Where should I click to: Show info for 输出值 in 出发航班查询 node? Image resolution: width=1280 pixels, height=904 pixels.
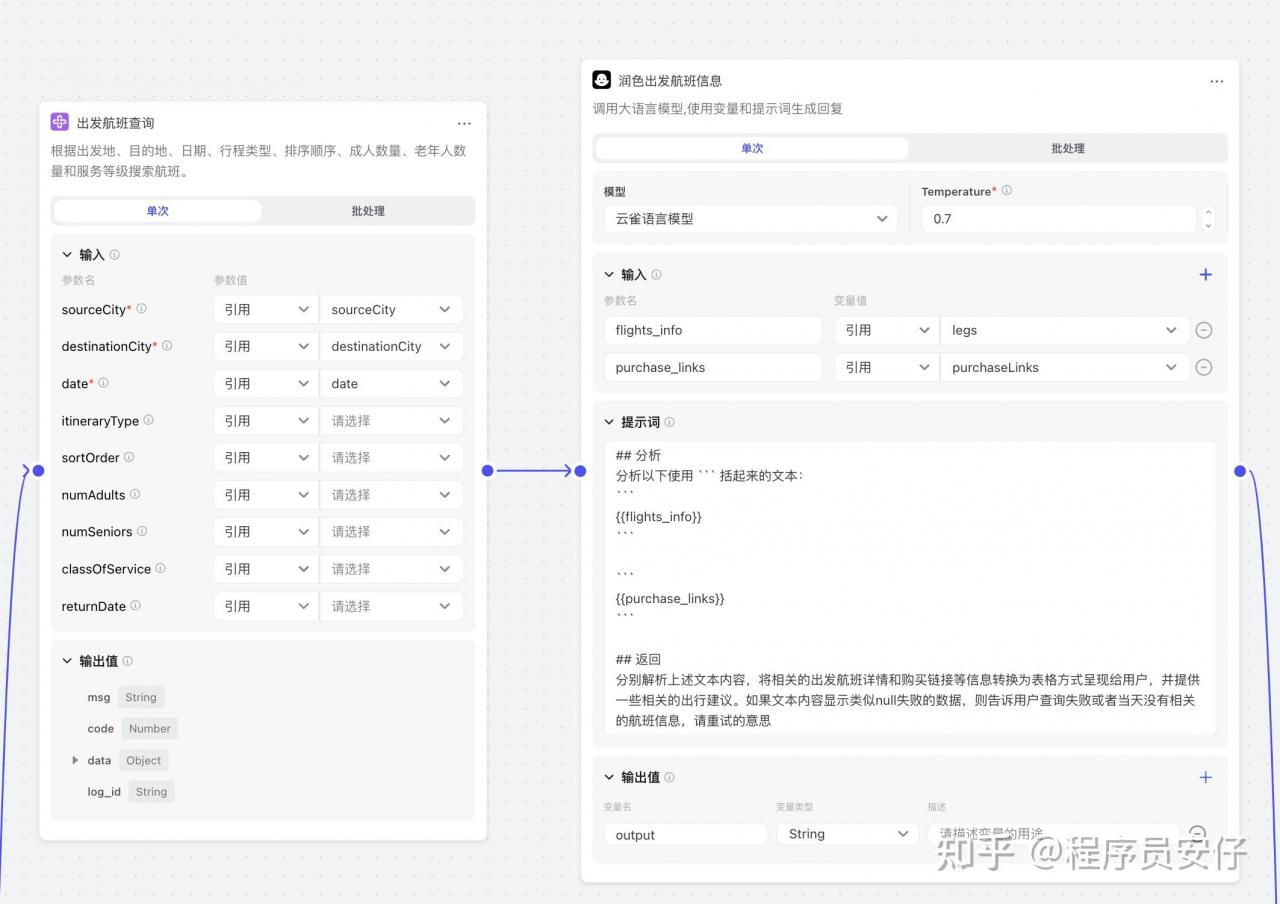click(x=127, y=661)
